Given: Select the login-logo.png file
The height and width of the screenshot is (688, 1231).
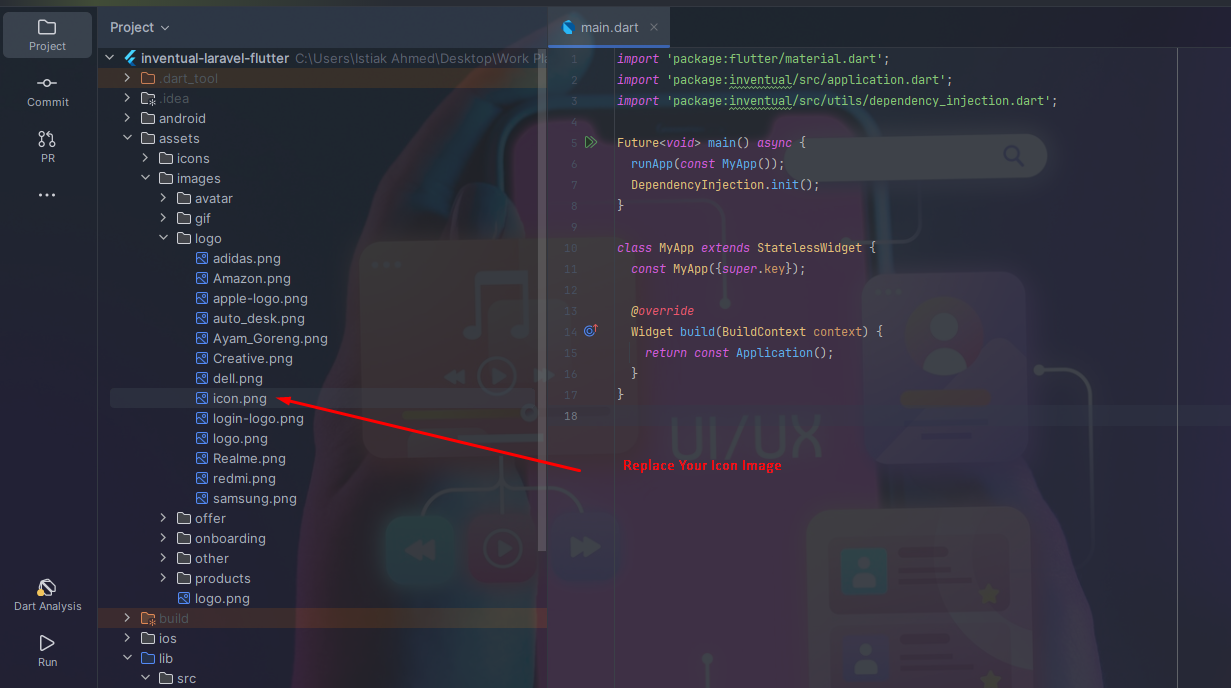Looking at the screenshot, I should pos(257,418).
